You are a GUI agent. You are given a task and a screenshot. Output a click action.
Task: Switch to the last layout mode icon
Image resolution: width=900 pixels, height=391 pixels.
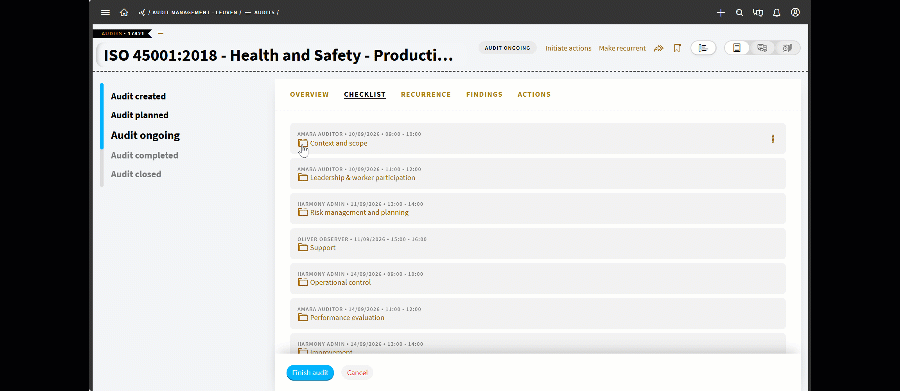(x=787, y=48)
